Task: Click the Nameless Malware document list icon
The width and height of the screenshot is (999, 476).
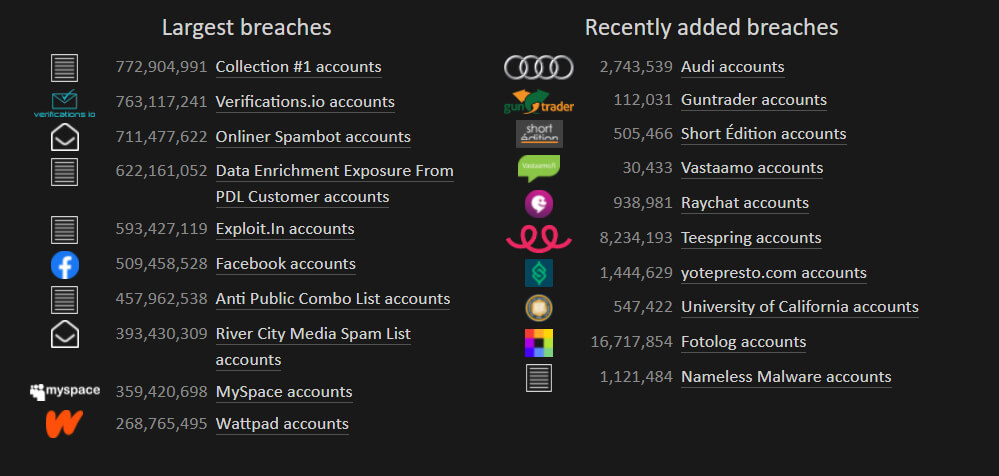Action: click(539, 378)
